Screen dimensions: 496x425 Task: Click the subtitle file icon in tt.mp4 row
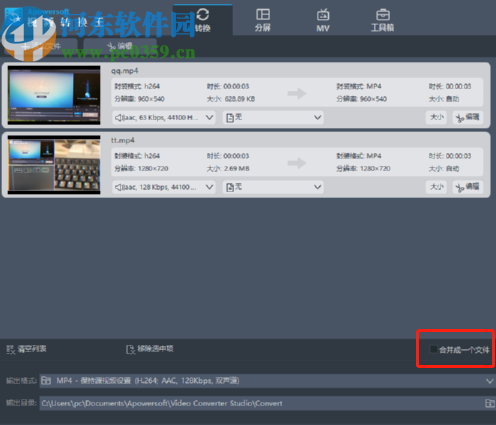coord(230,187)
